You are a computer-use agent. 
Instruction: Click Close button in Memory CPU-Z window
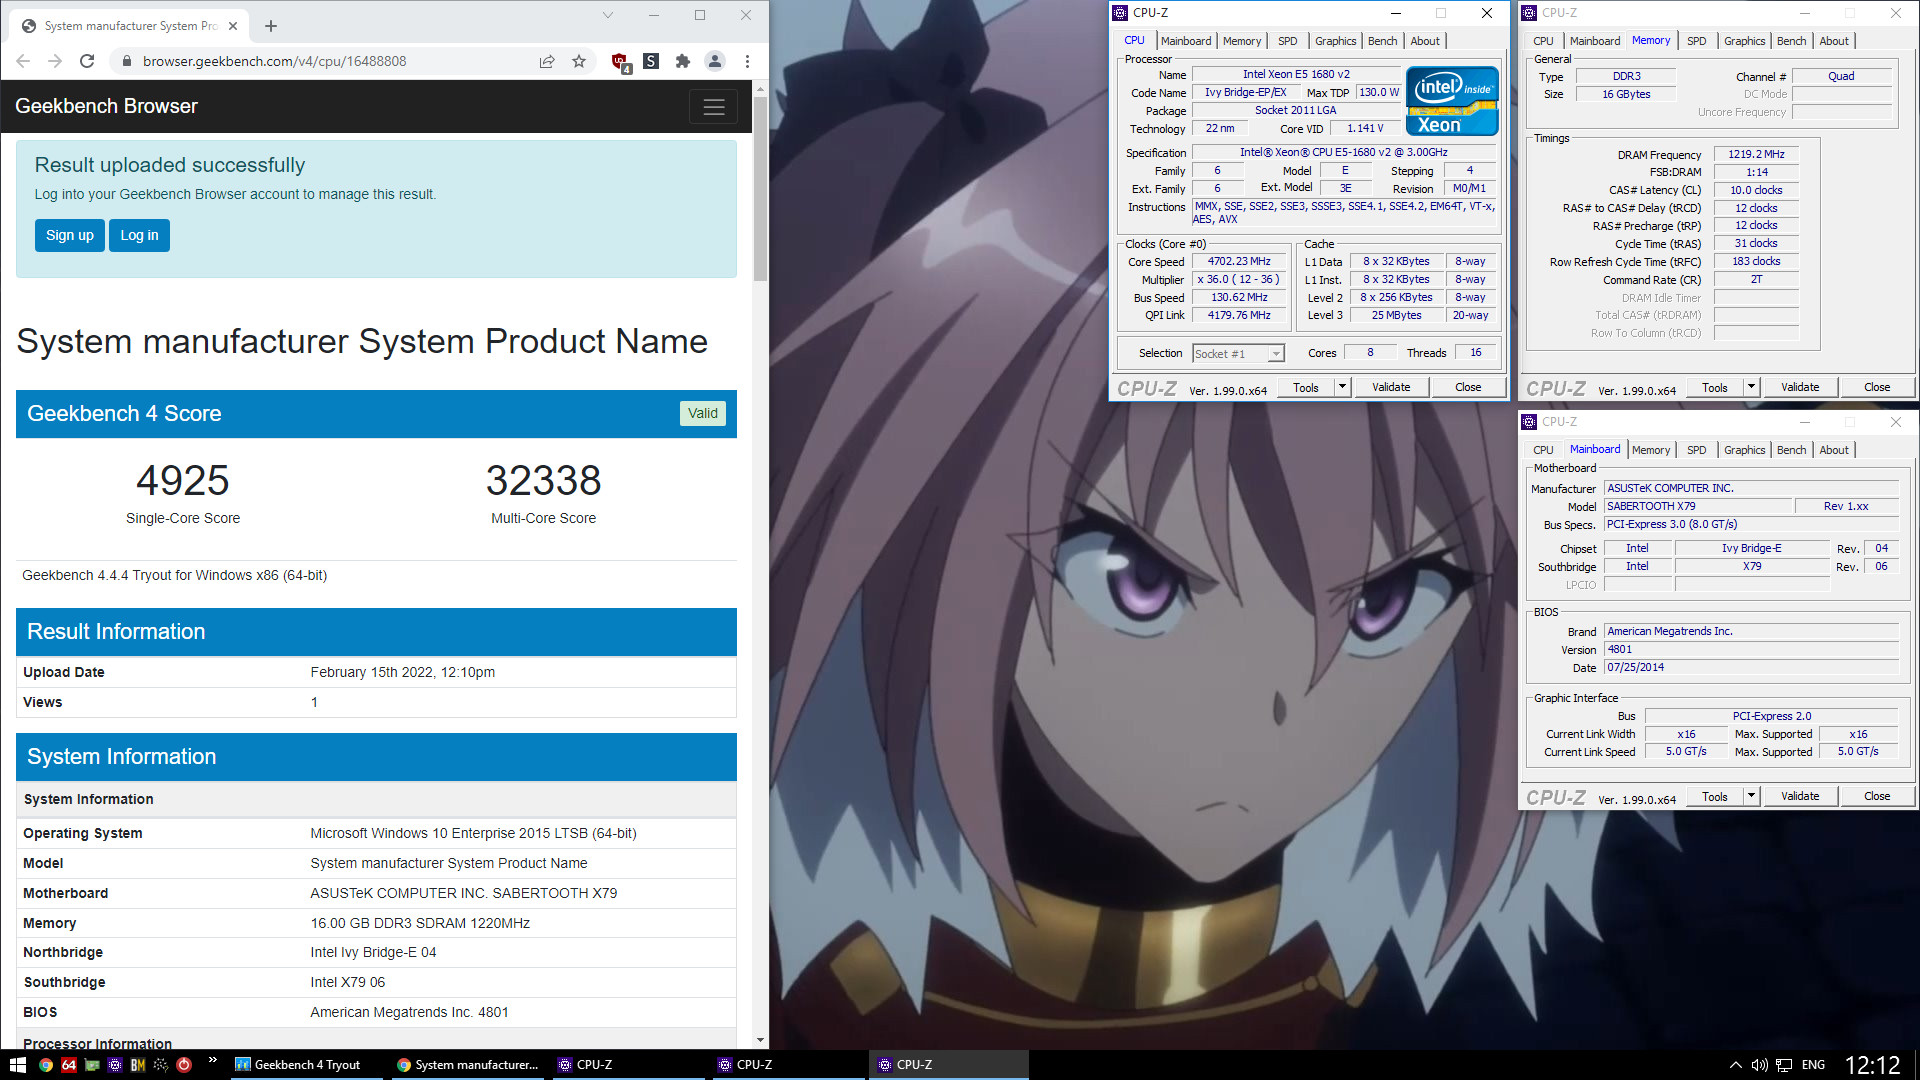[x=1877, y=387]
